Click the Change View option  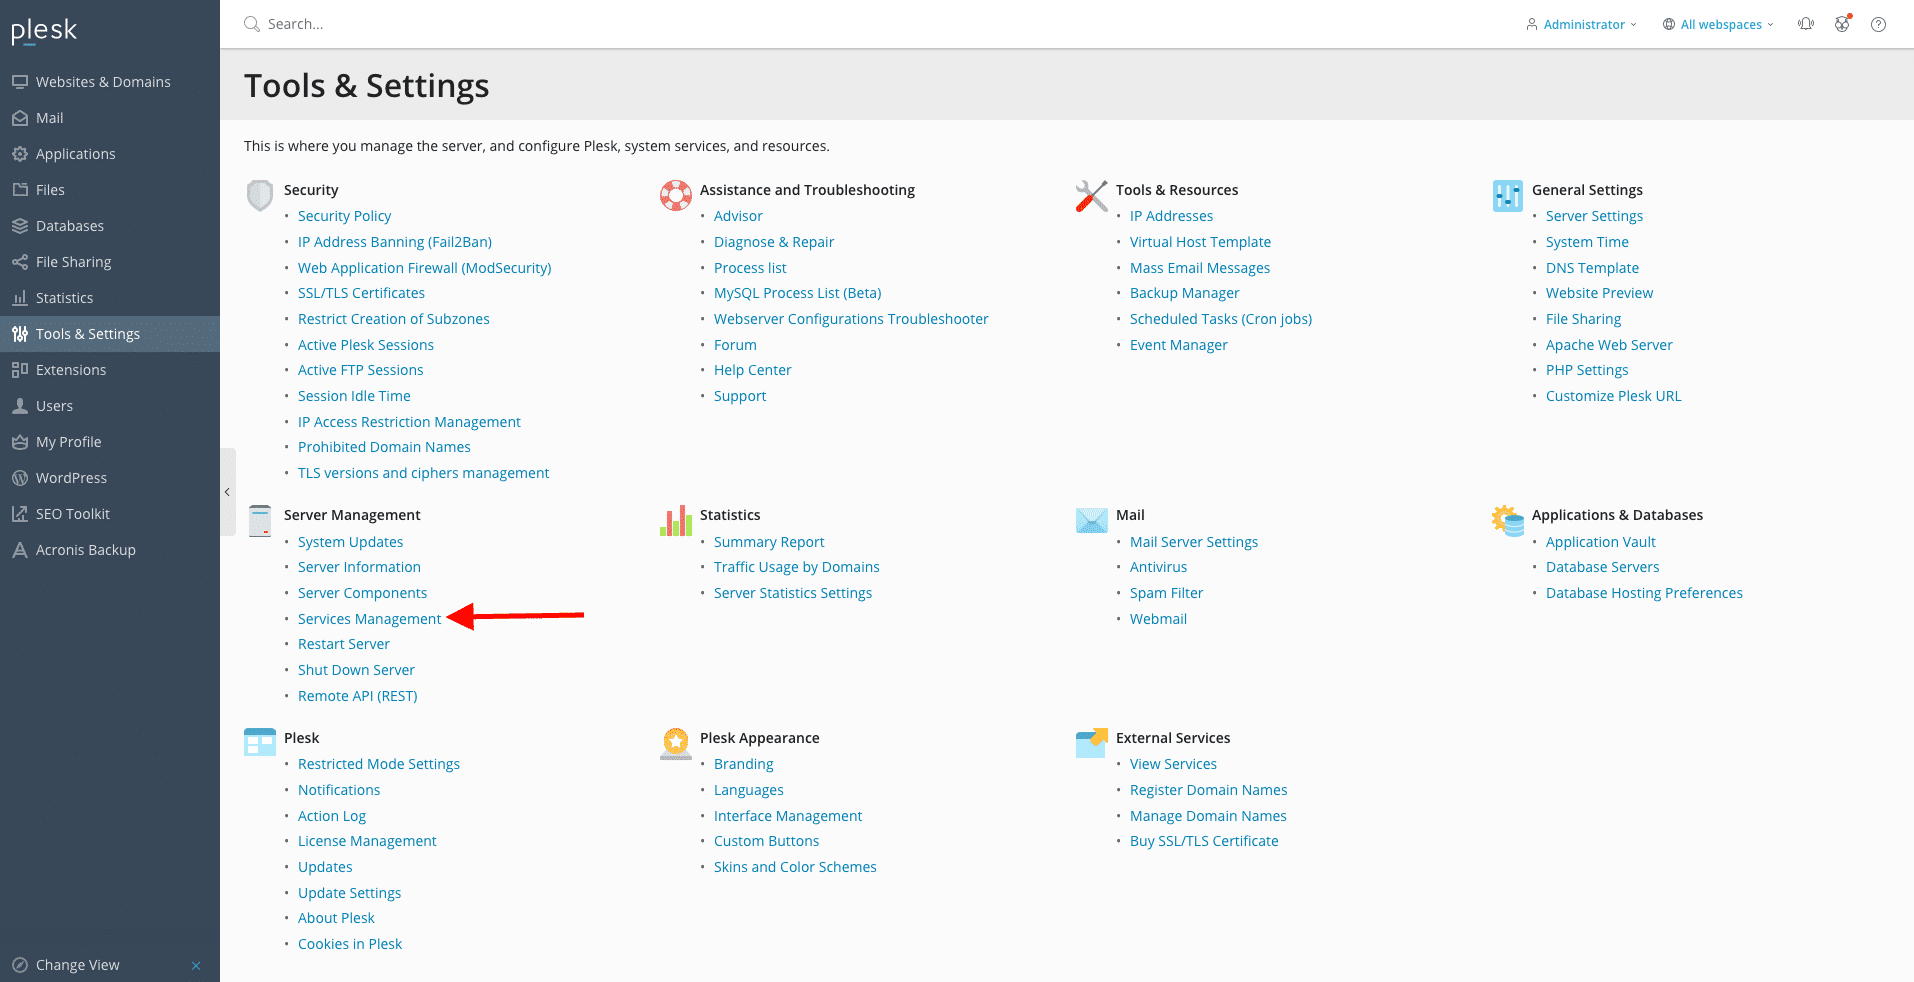(77, 965)
